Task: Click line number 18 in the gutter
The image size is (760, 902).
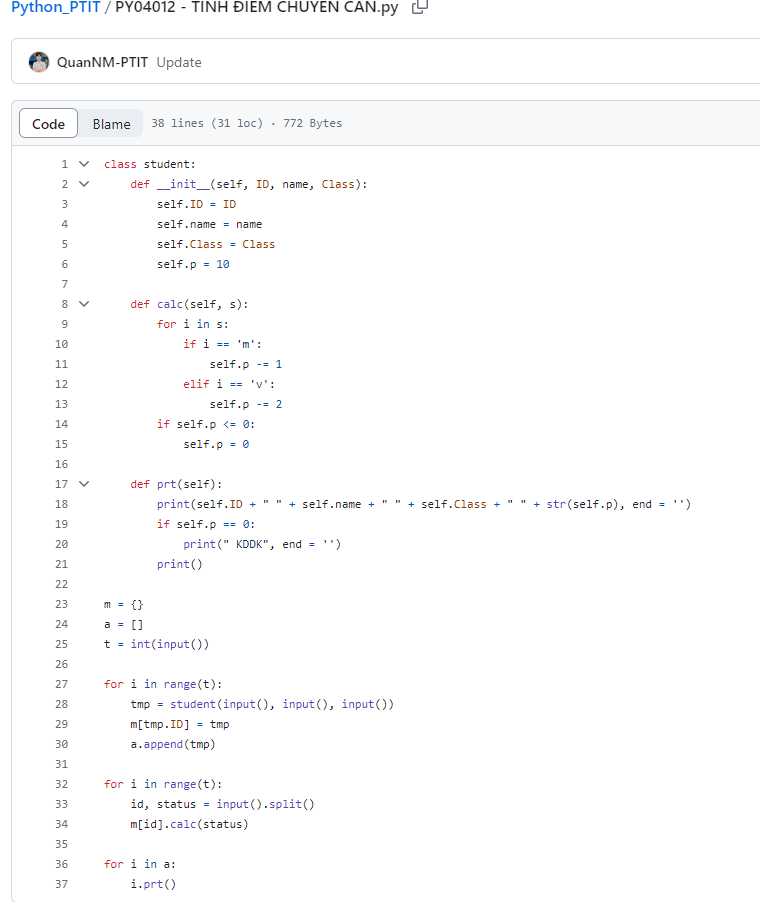Action: 62,504
